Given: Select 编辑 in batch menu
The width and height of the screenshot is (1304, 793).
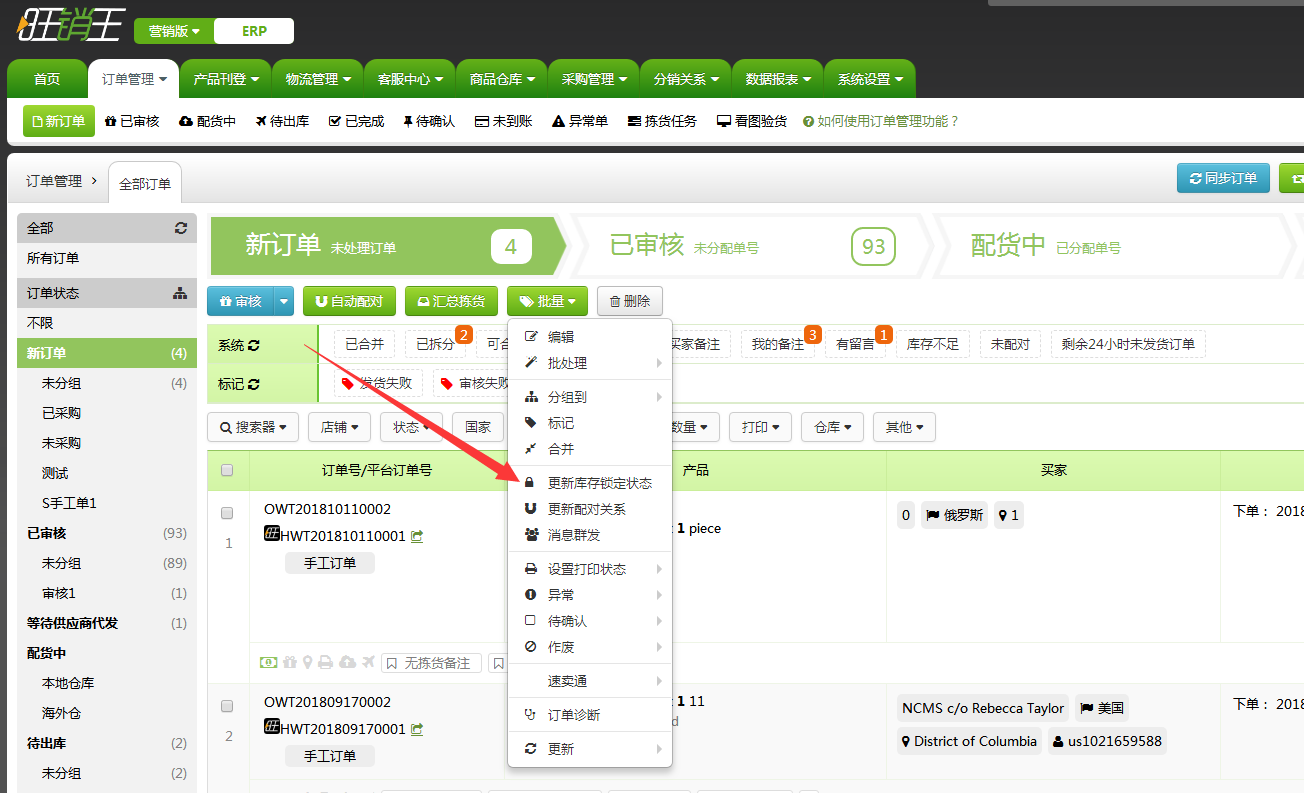Looking at the screenshot, I should 590,337.
